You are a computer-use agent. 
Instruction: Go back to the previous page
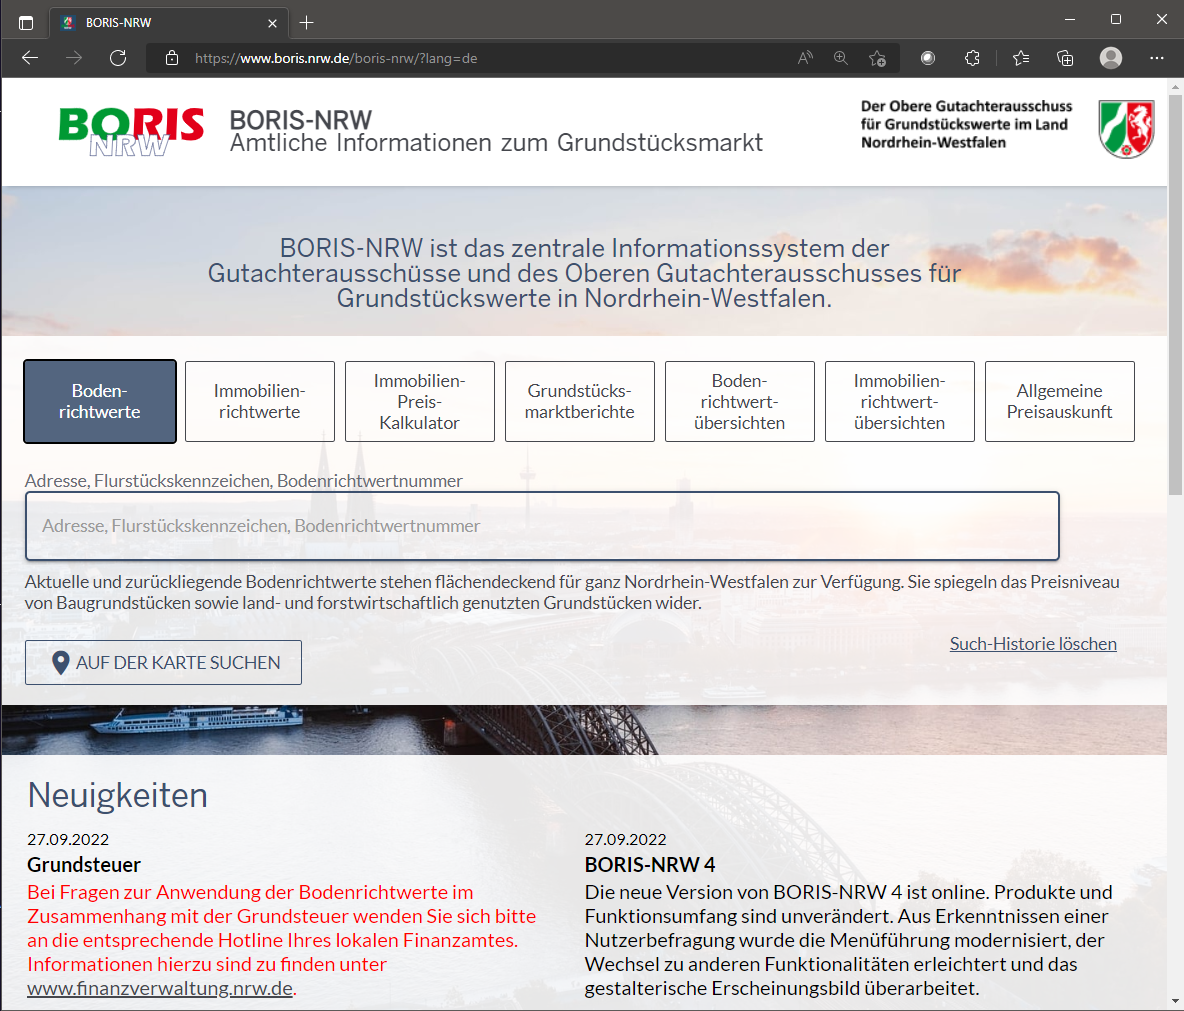30,58
